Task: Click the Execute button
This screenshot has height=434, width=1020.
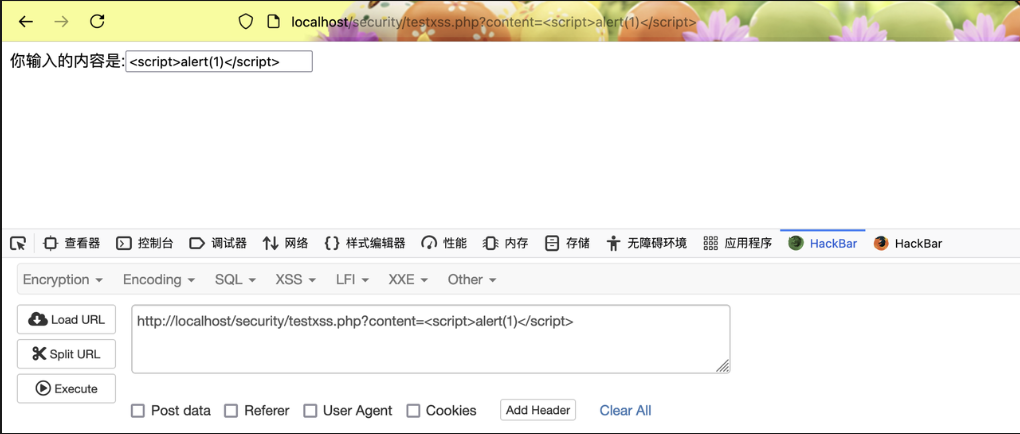Action: (66, 388)
